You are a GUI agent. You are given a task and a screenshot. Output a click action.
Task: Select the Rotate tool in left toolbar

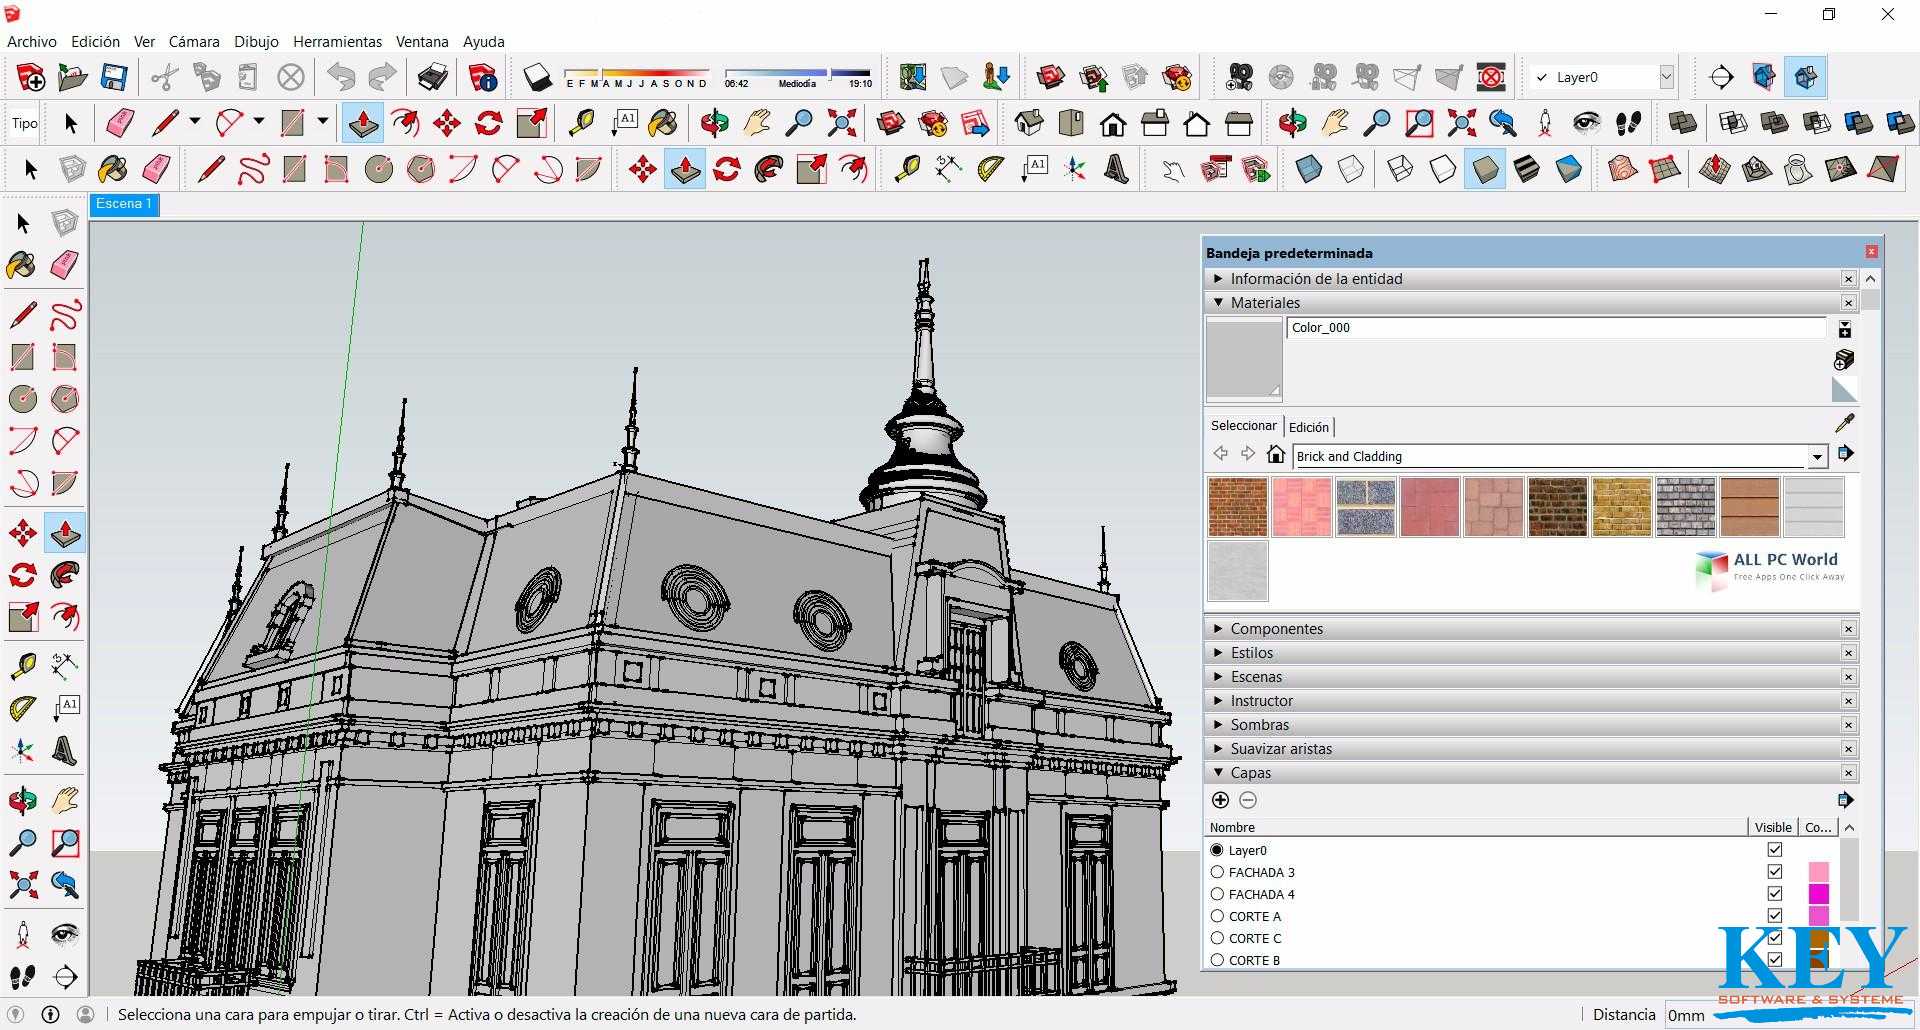click(22, 575)
